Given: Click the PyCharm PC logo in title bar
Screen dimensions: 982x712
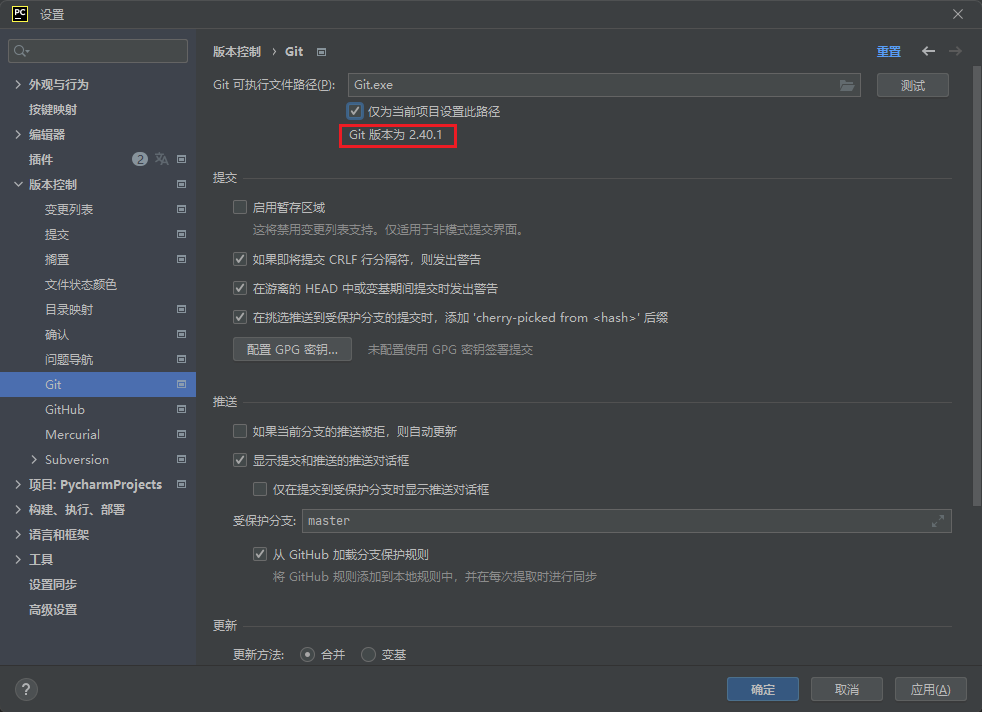Looking at the screenshot, I should click(x=20, y=14).
